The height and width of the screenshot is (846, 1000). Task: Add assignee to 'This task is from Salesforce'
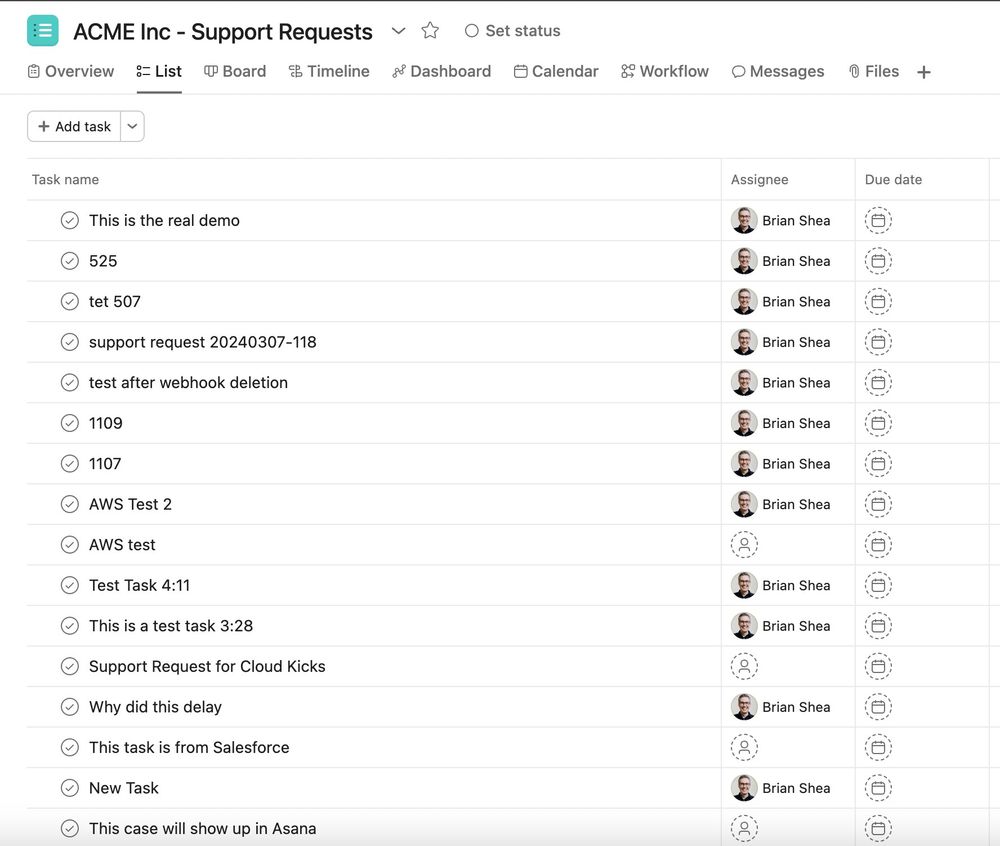[x=744, y=747]
